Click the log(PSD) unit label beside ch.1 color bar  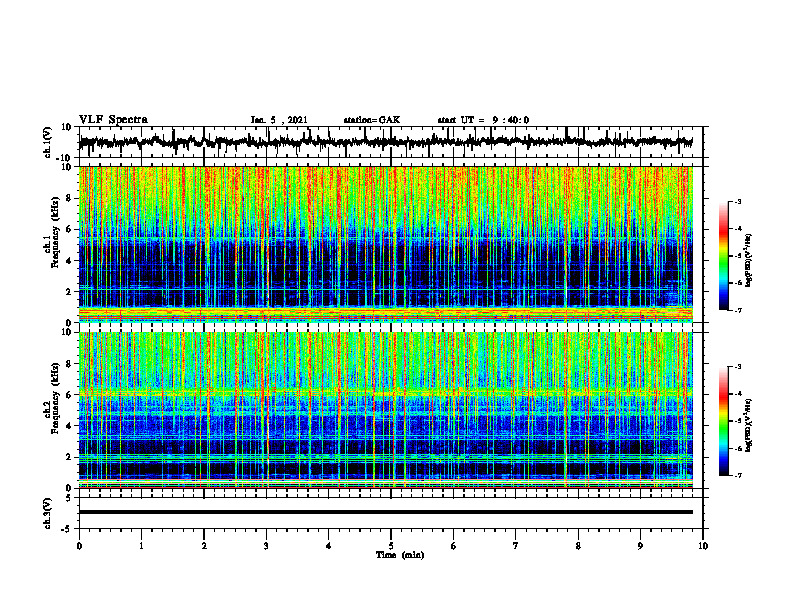click(749, 260)
